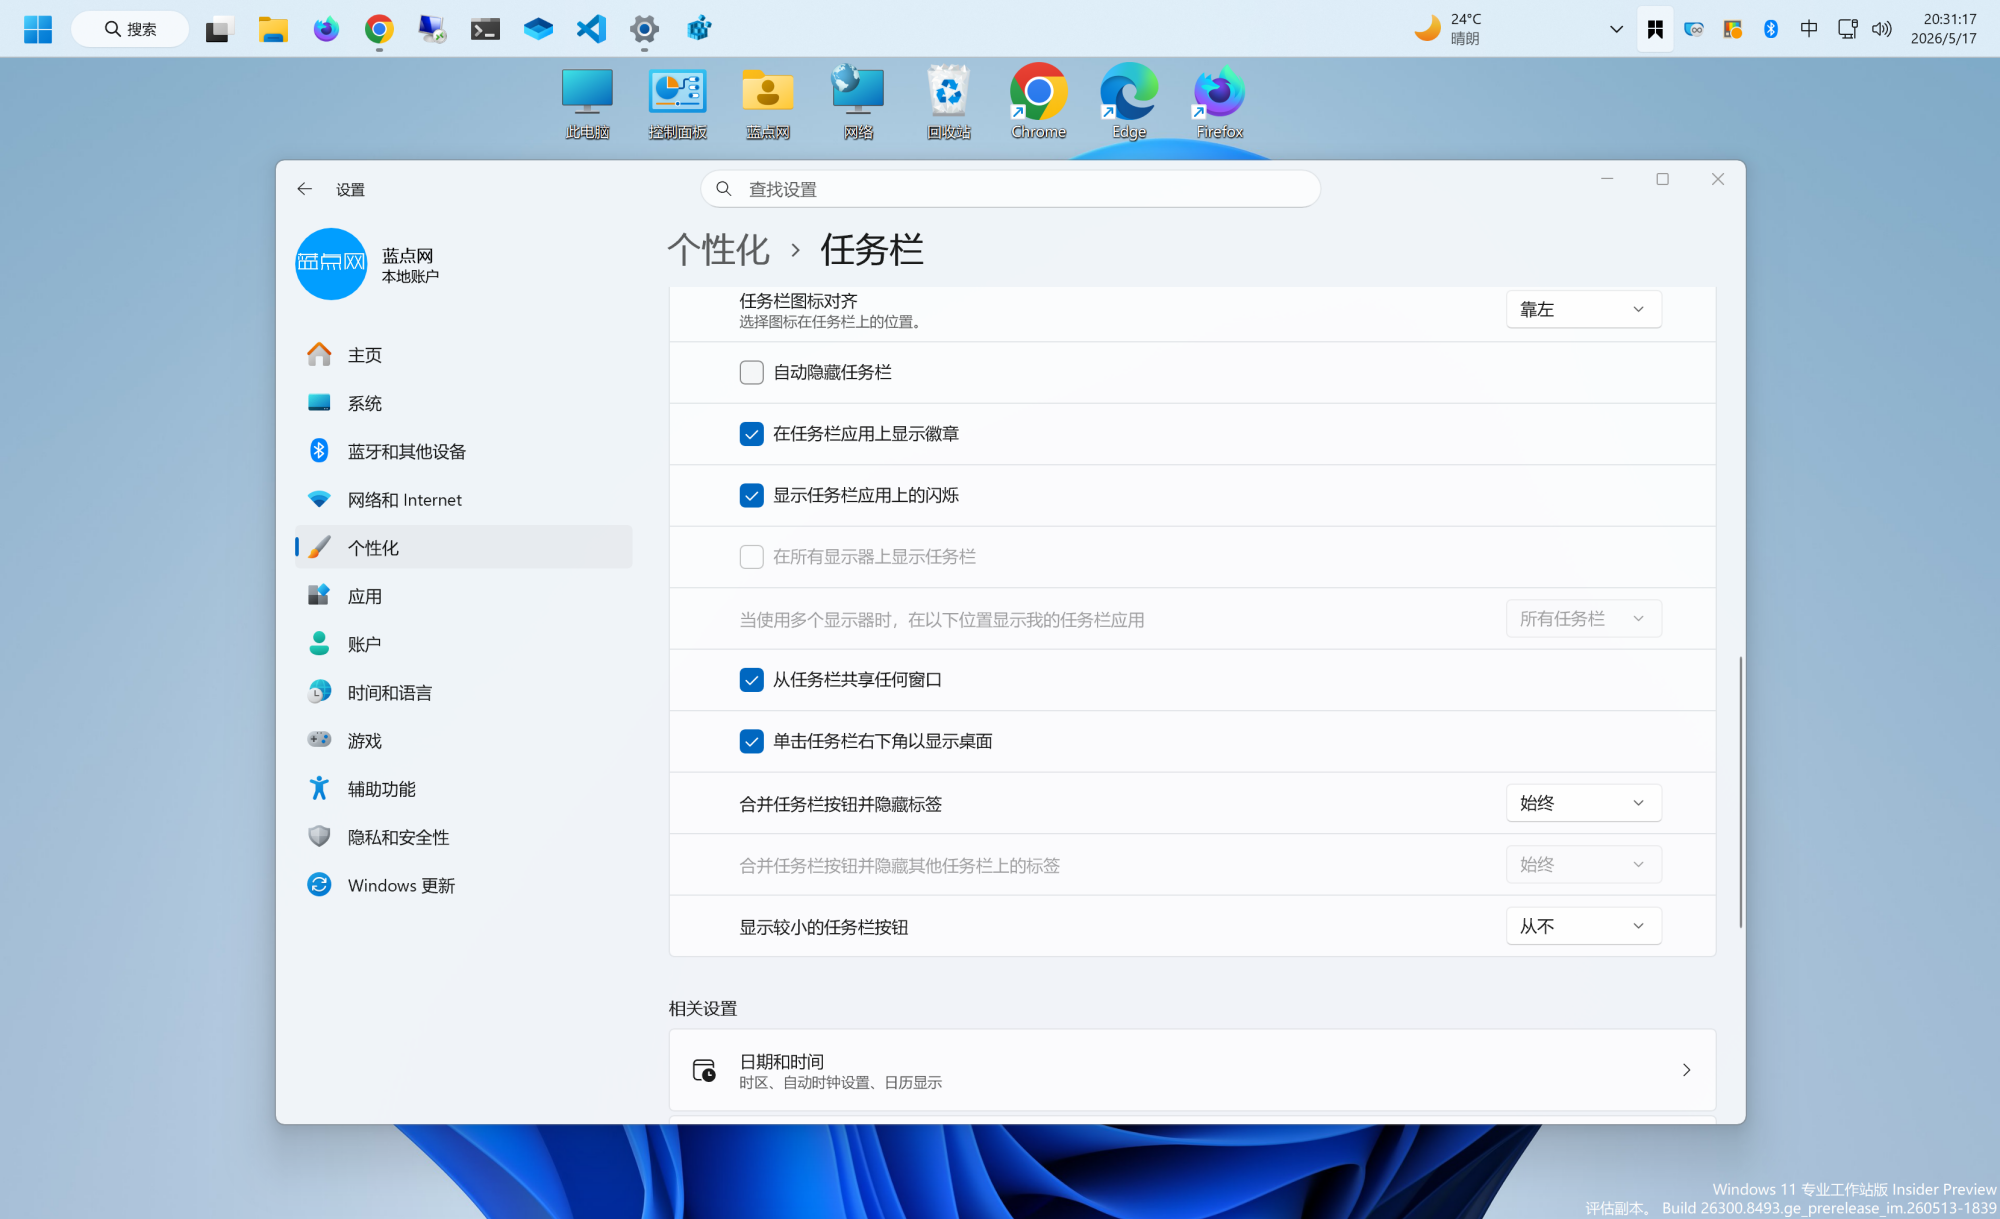Open 应用 settings category

pyautogui.click(x=463, y=596)
